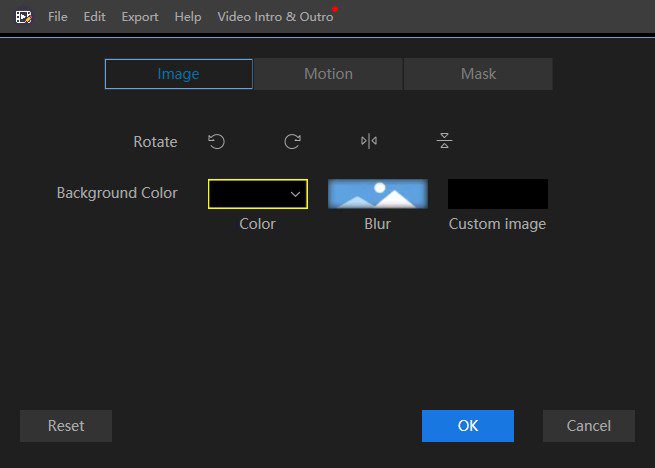Confirm changes with the OK button
655x468 pixels.
(467, 426)
